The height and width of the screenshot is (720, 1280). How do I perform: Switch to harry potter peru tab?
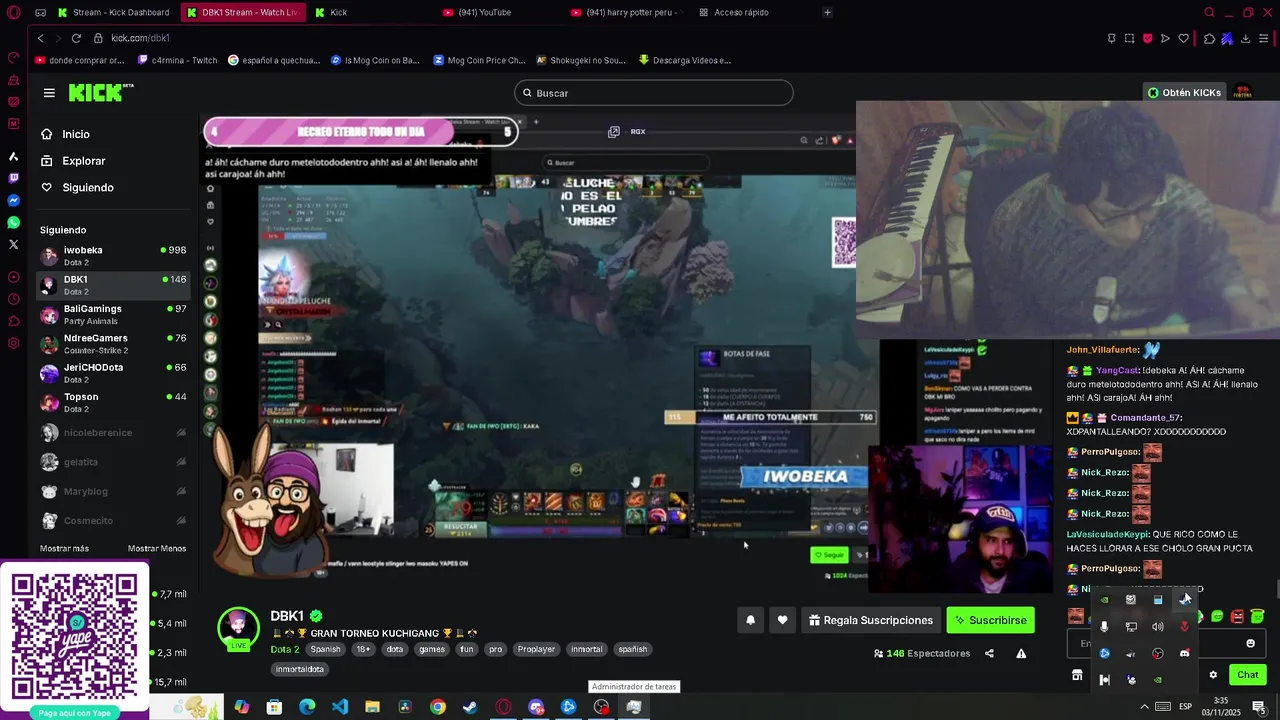[x=626, y=12]
